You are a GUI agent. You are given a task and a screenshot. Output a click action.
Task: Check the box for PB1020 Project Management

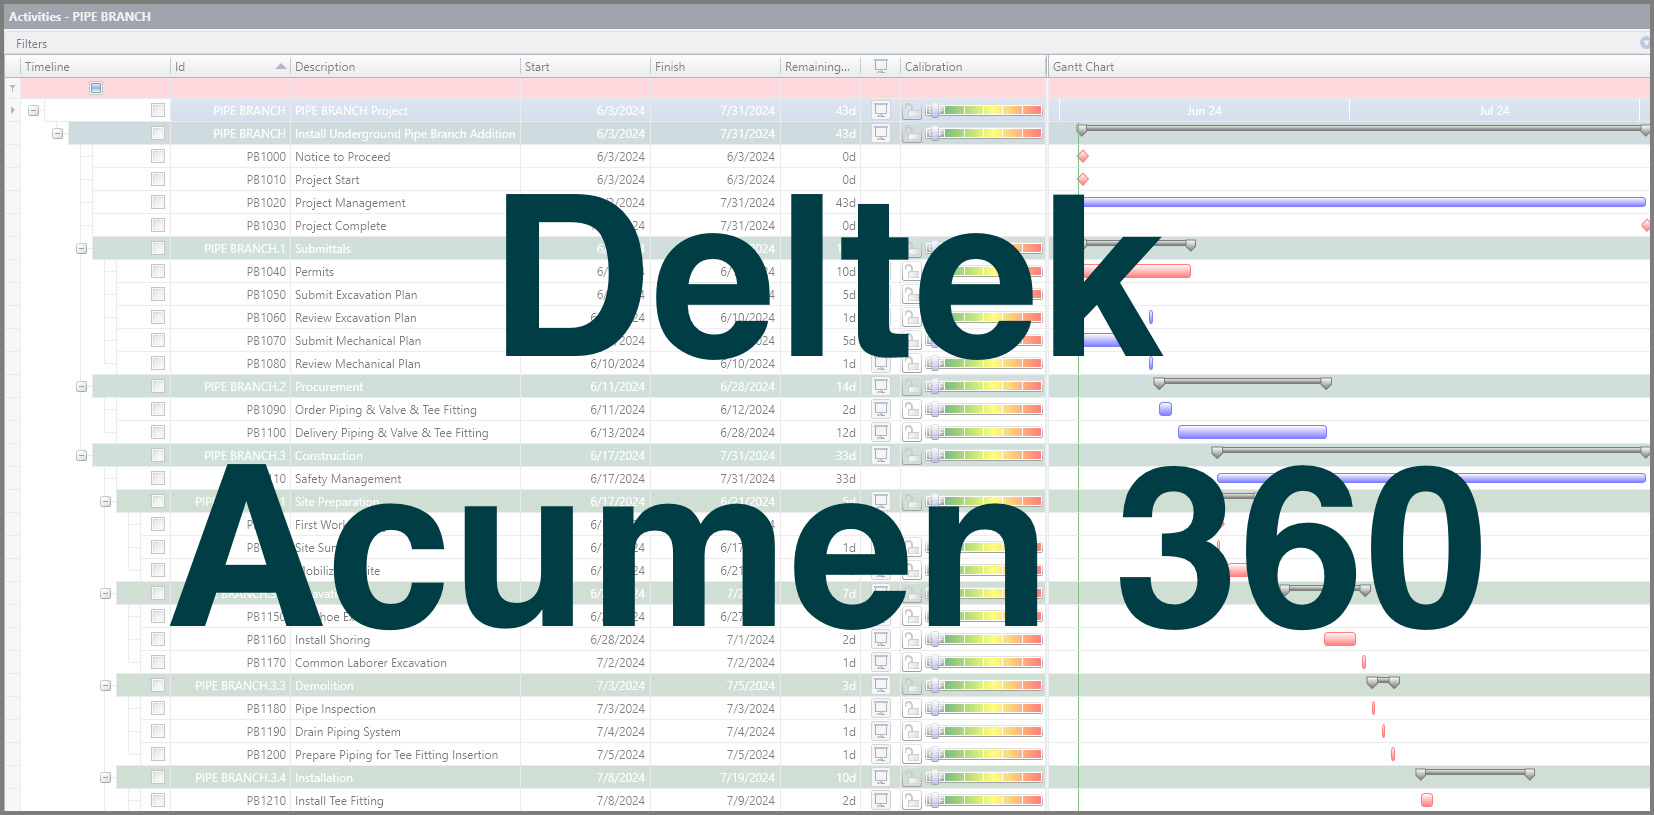click(x=158, y=202)
